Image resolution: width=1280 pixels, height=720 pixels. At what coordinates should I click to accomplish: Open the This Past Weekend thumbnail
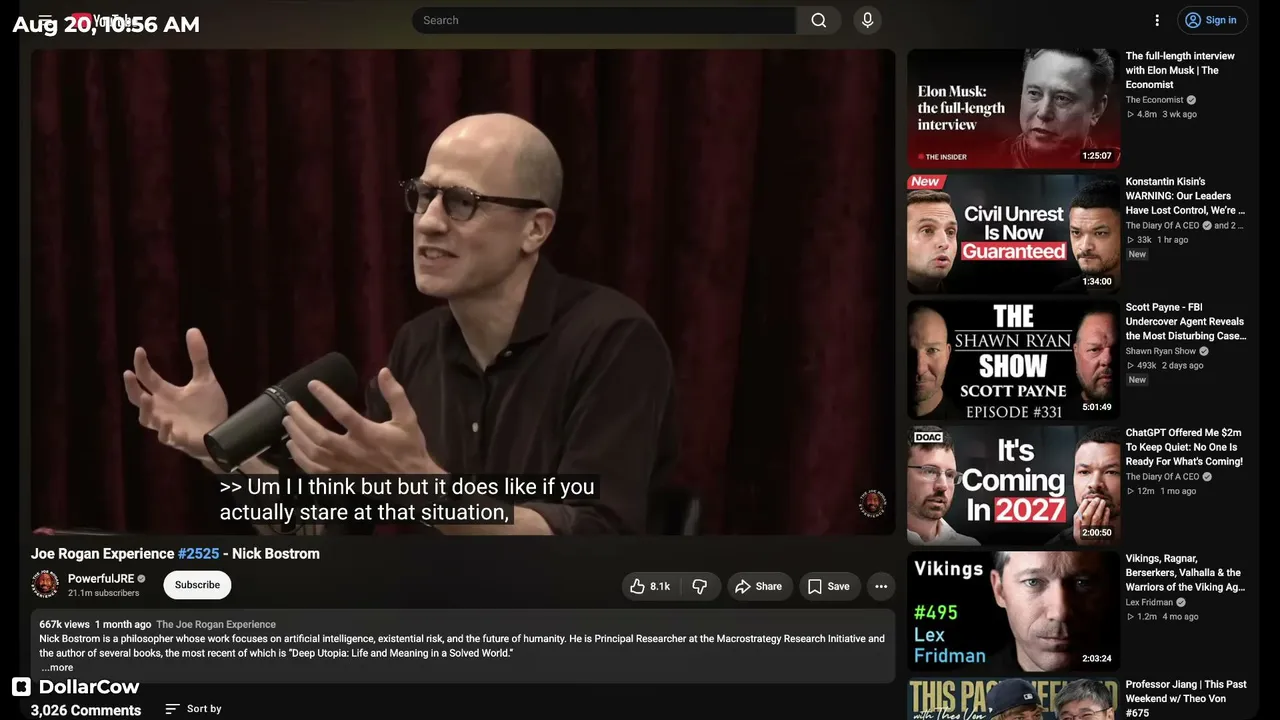point(1014,699)
